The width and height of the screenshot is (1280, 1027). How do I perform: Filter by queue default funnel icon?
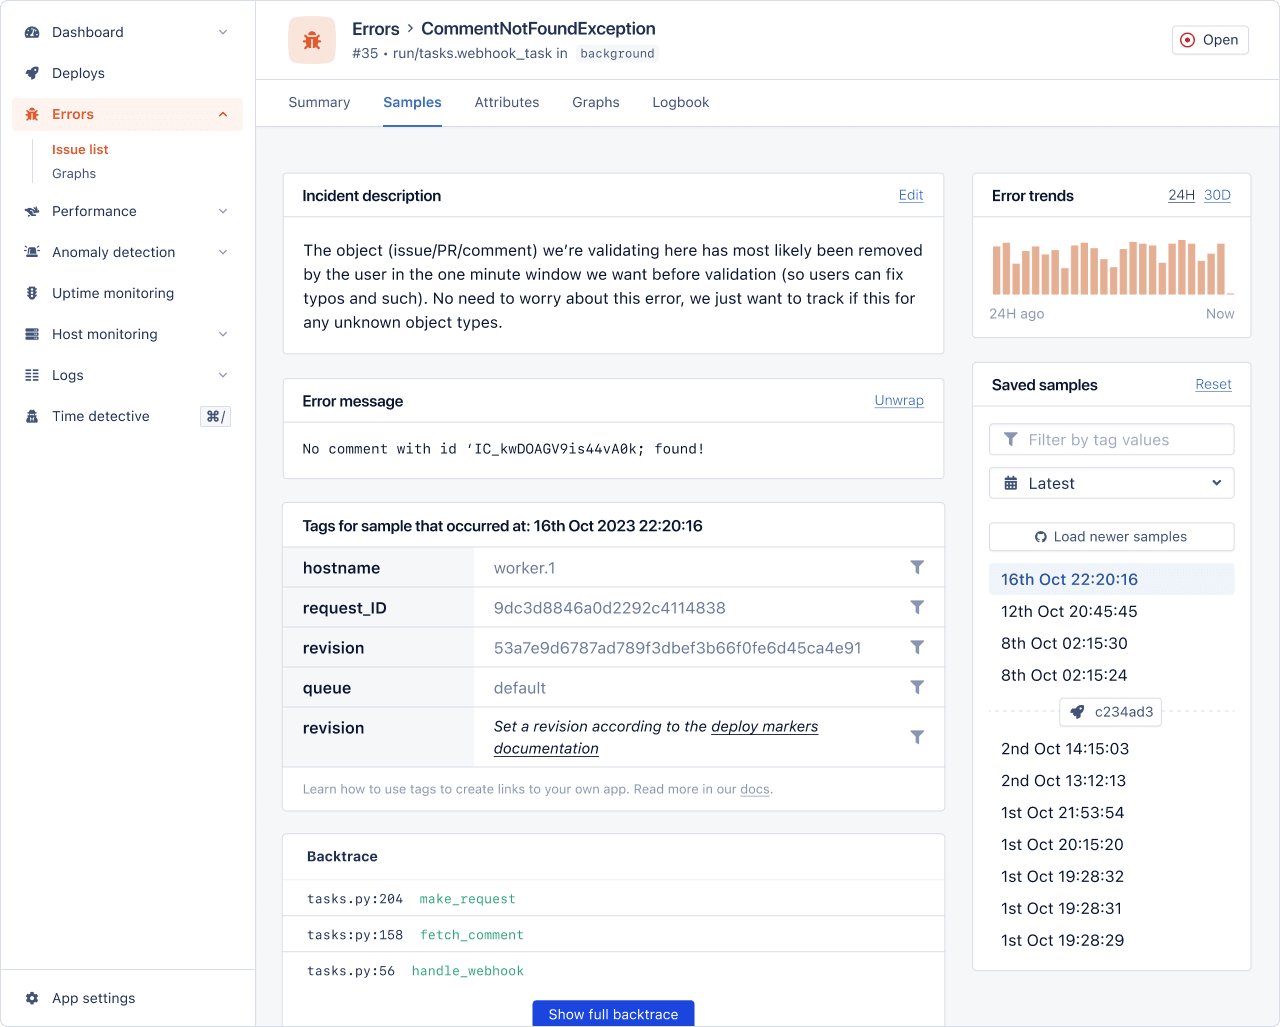tap(917, 687)
